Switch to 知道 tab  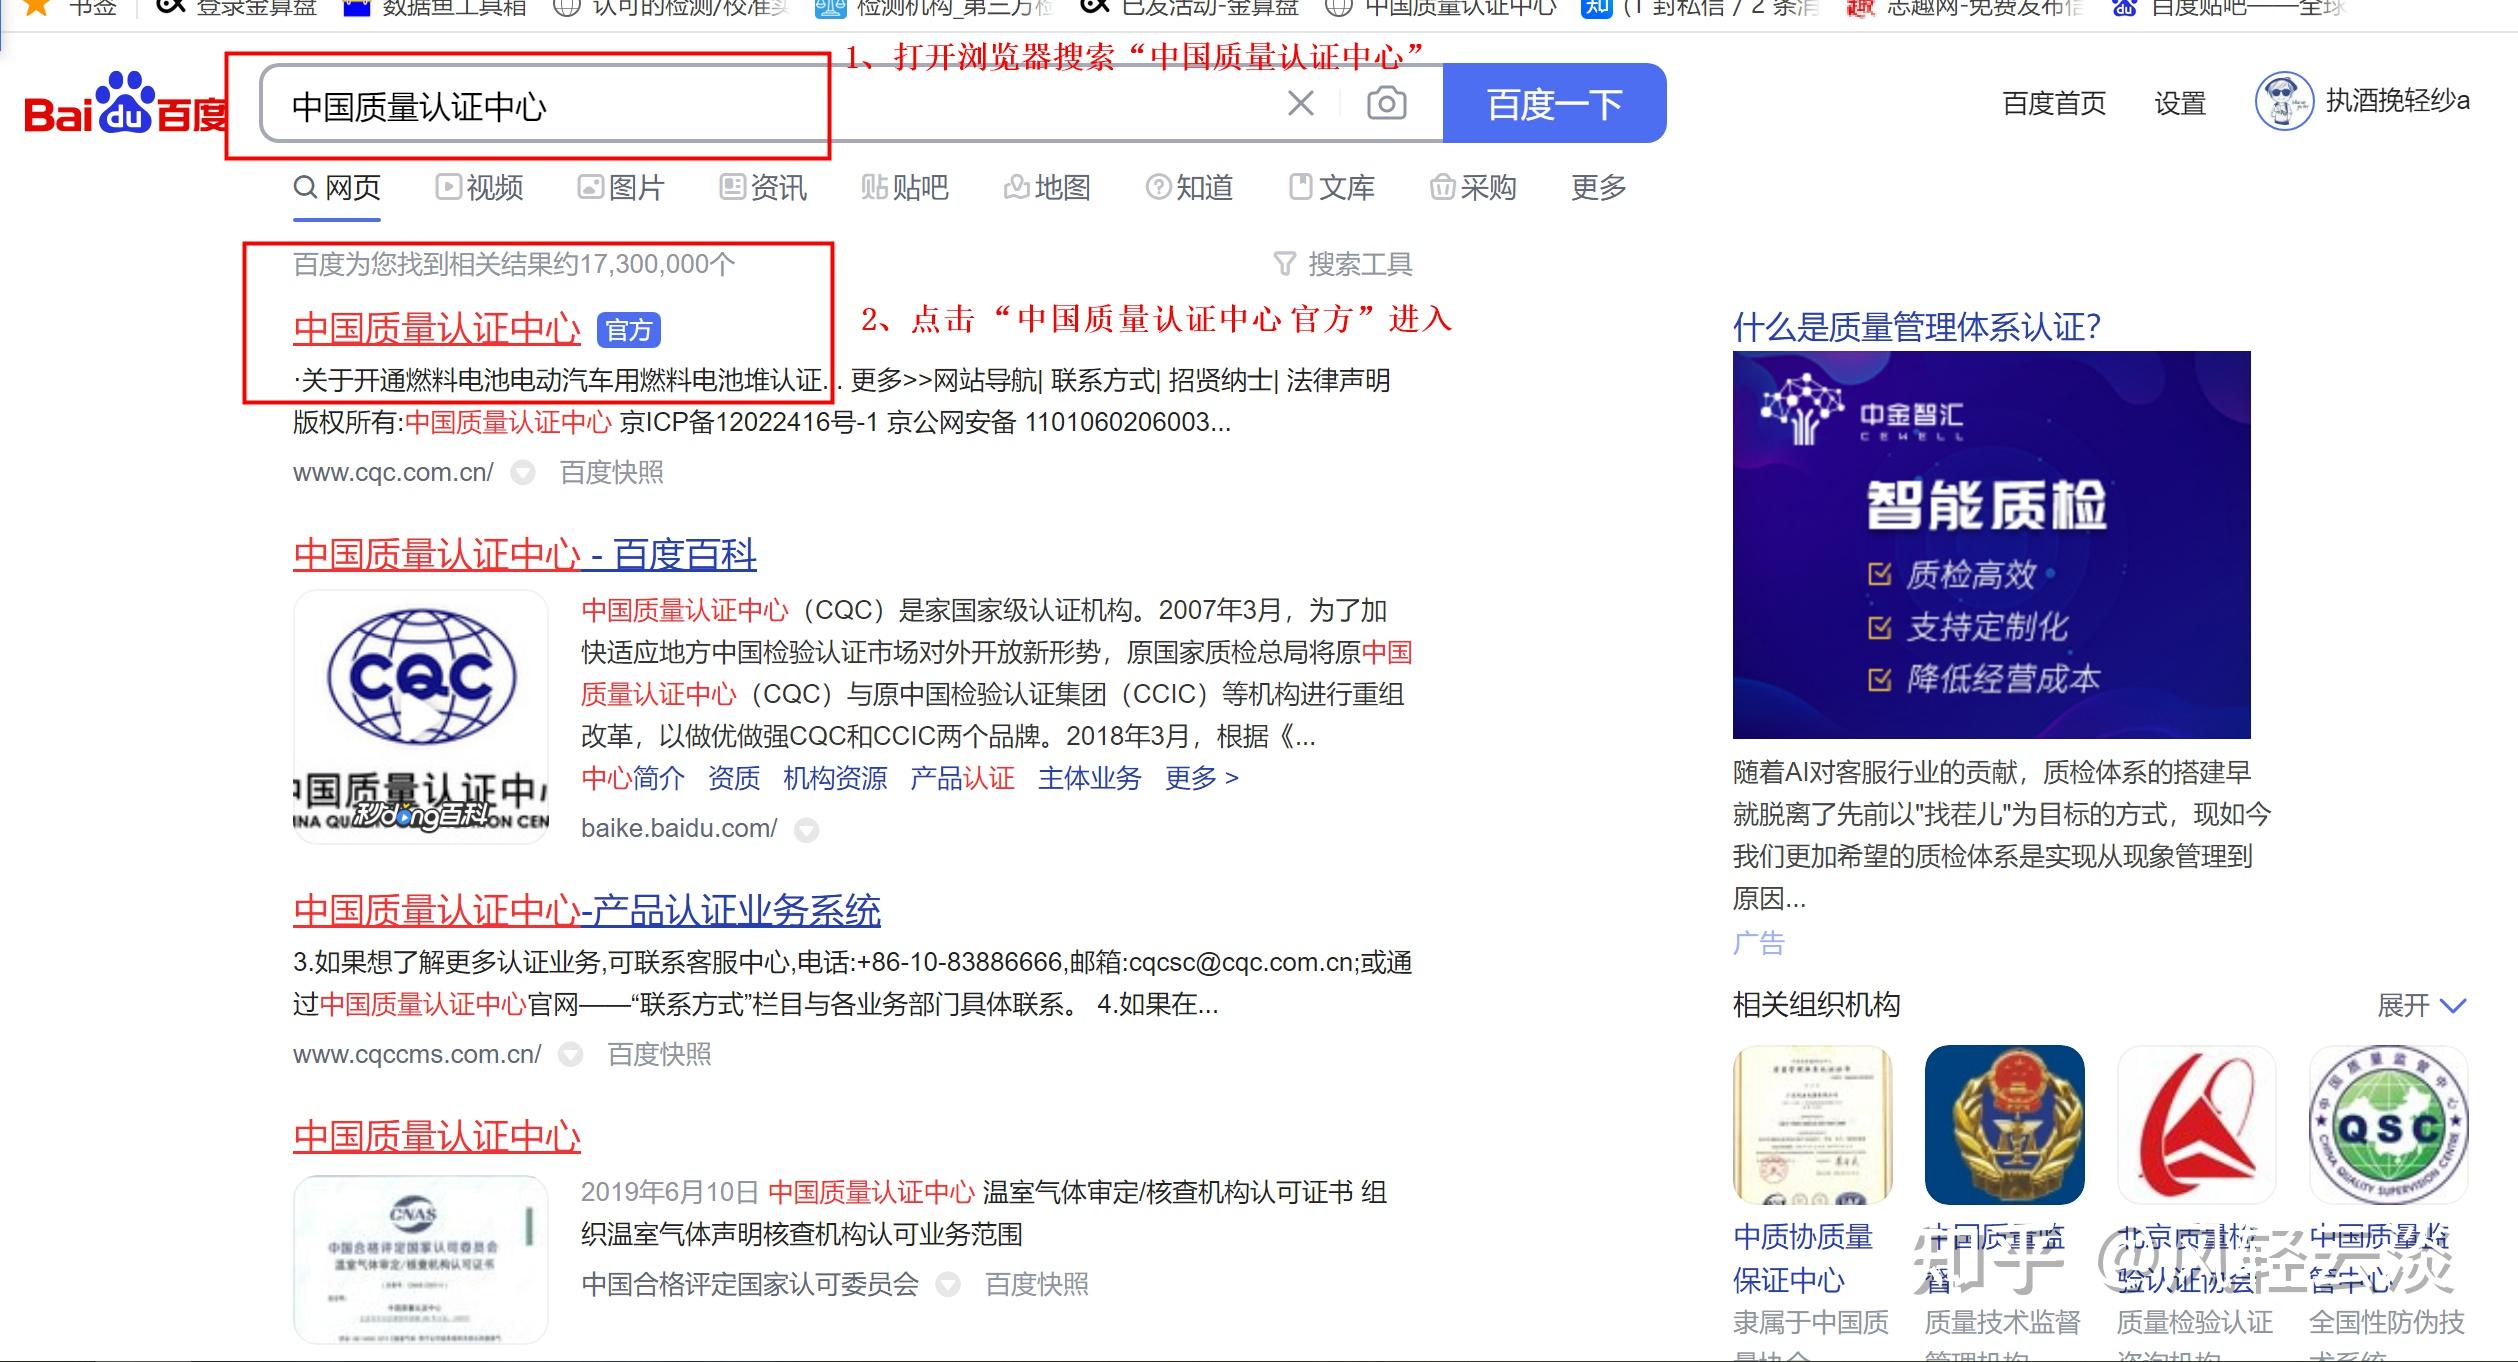click(1189, 188)
